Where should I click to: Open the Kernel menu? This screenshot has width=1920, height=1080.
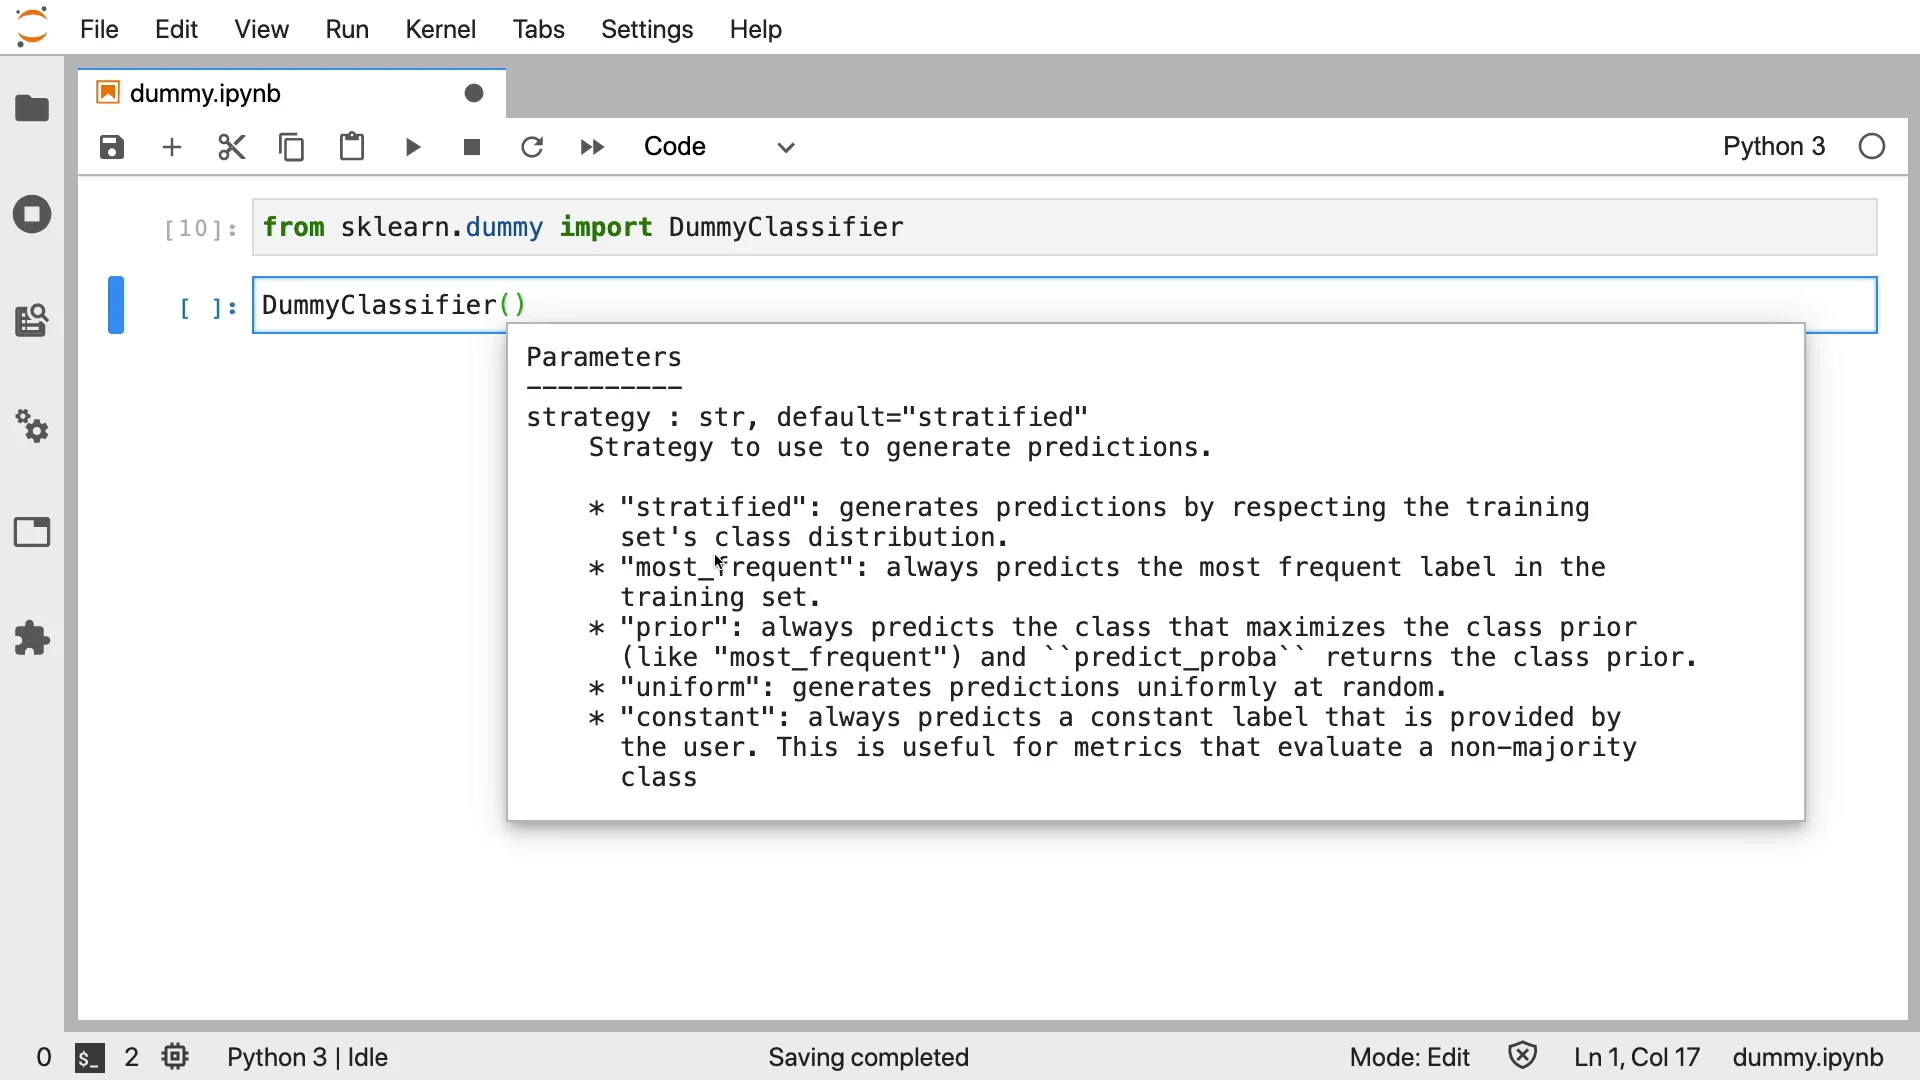pos(440,29)
